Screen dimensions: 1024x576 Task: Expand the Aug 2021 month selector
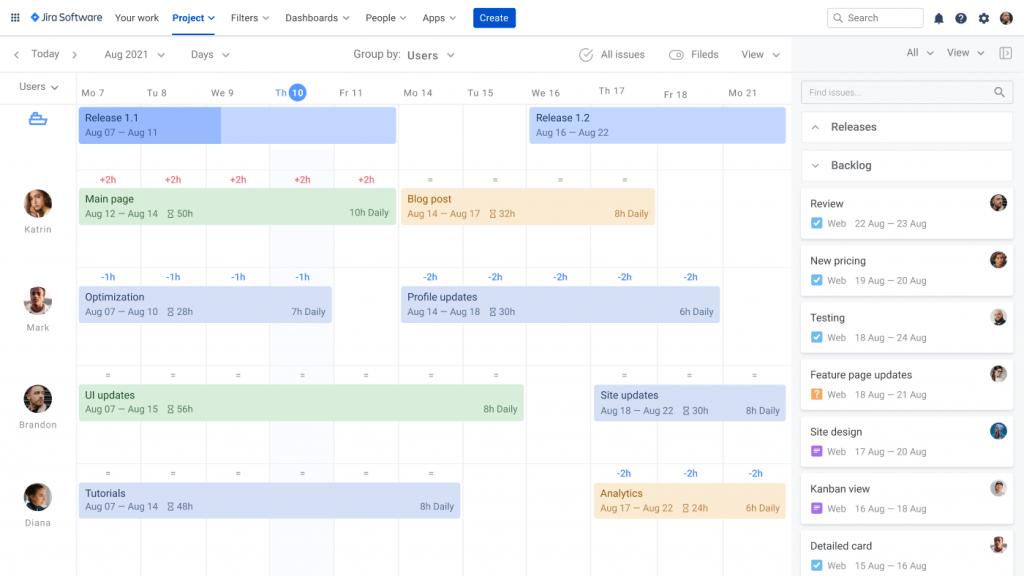(x=133, y=54)
